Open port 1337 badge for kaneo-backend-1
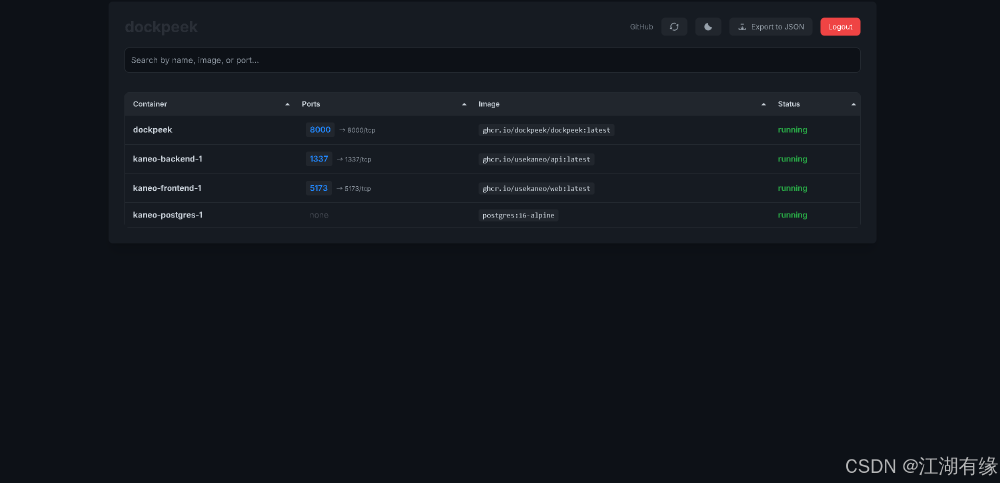1000x483 pixels. point(319,159)
